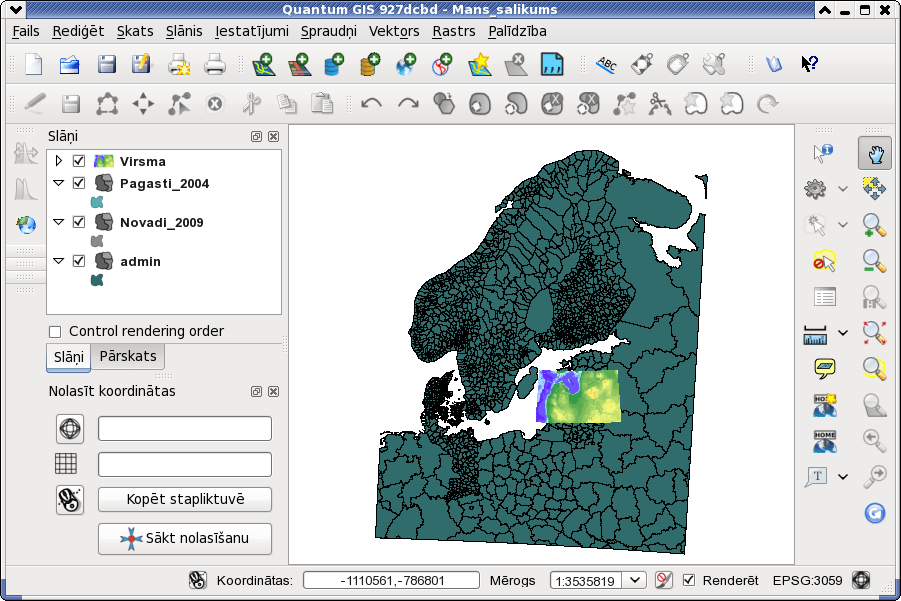Screen dimensions: 901x601
Task: Collapse the Pagasti_2004 layer node
Action: click(x=58, y=183)
